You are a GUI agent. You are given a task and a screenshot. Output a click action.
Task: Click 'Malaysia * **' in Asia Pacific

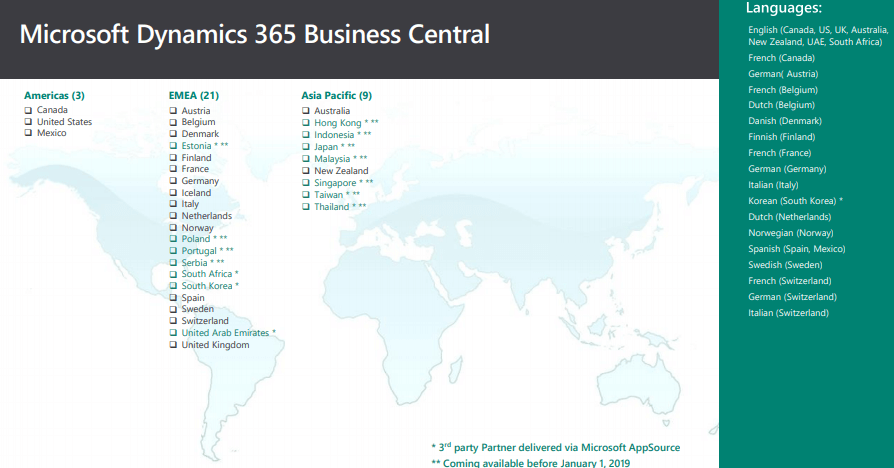coord(340,159)
